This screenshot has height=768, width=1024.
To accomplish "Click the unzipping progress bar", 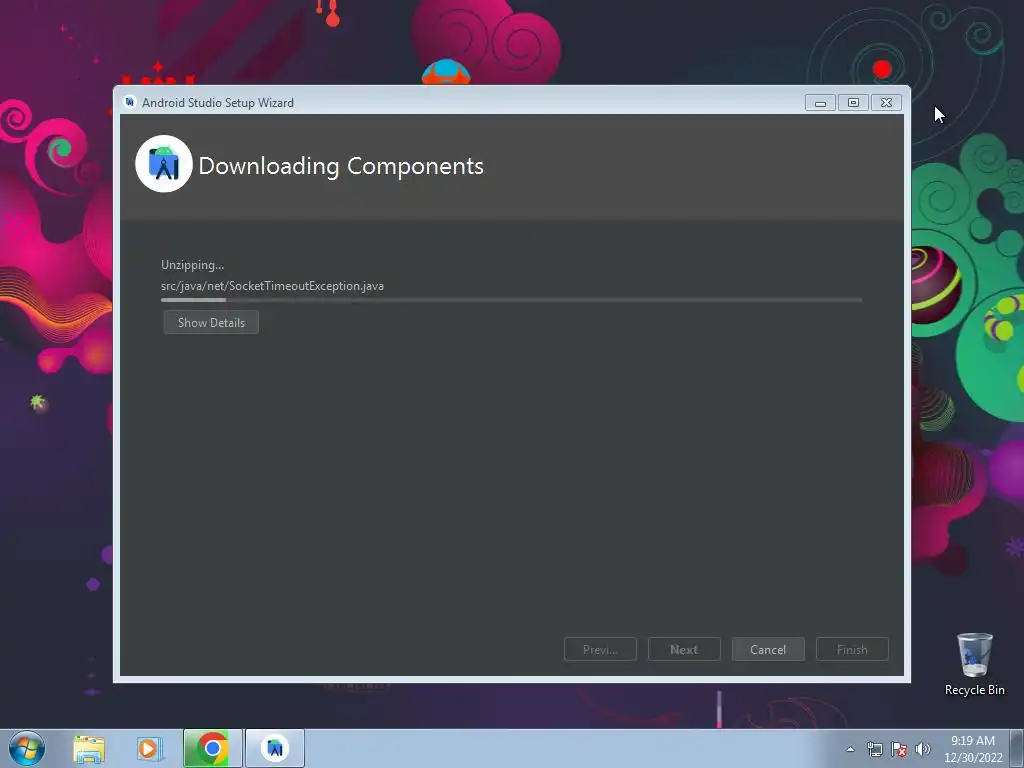I will 511,300.
